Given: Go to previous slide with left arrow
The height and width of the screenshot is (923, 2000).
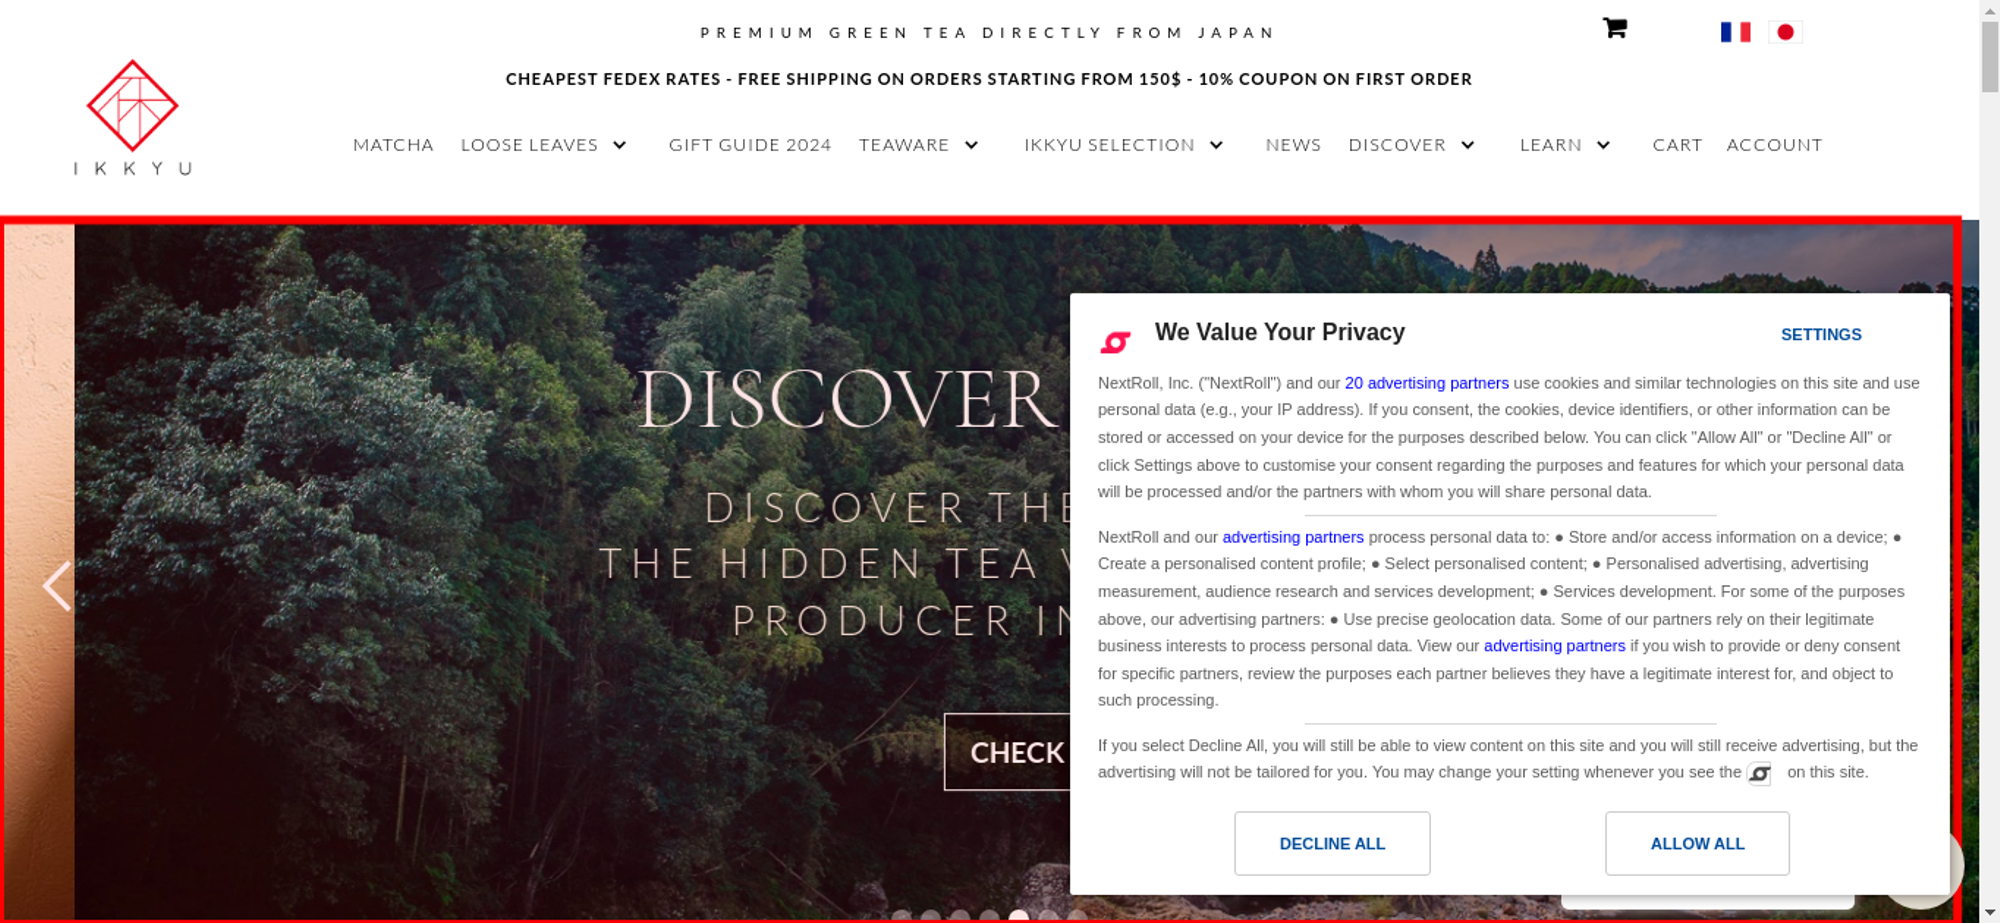Looking at the screenshot, I should point(57,586).
